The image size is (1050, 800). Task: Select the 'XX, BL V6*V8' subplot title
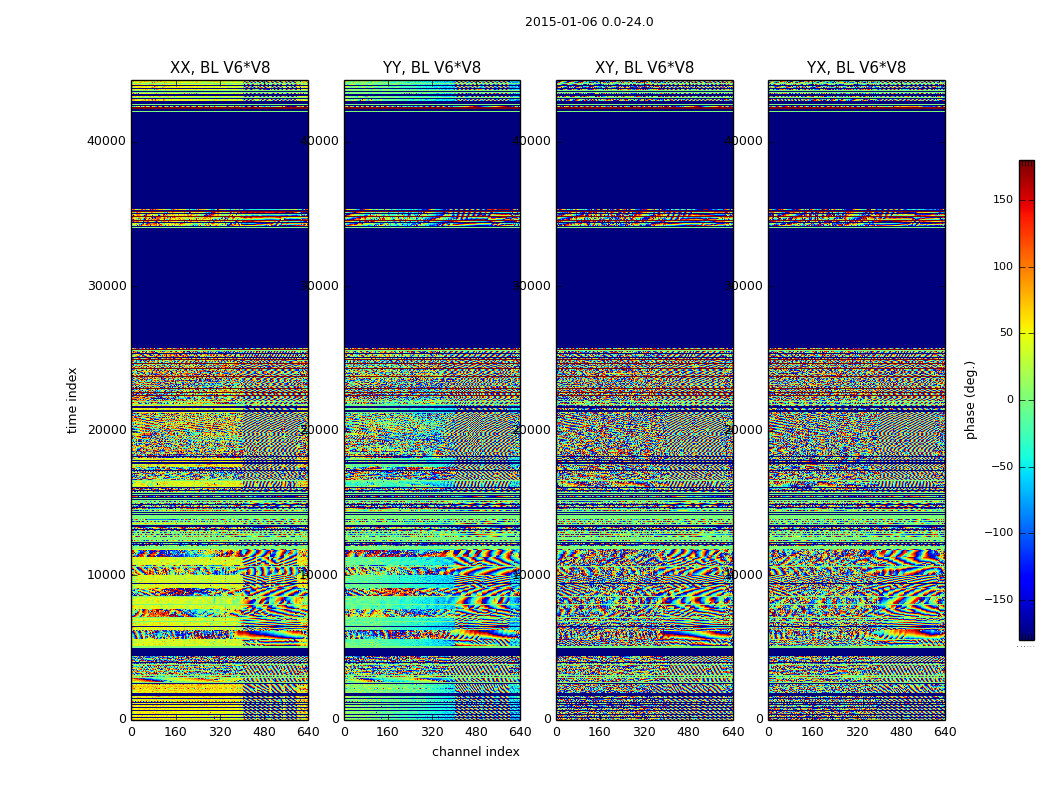pyautogui.click(x=220, y=68)
